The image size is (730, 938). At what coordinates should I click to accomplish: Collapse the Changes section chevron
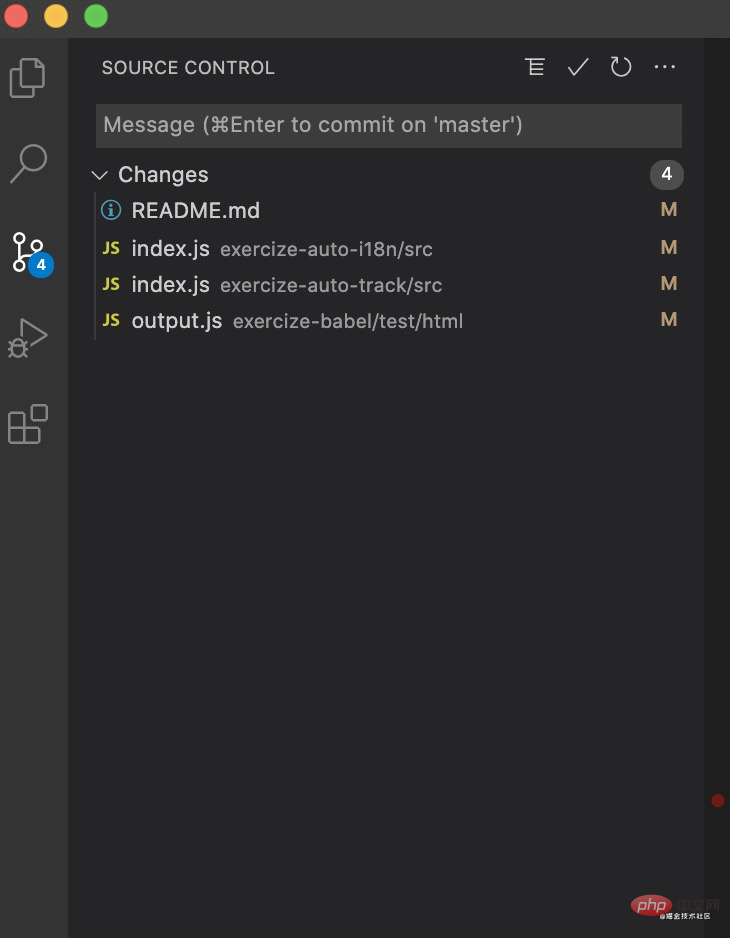tap(99, 175)
